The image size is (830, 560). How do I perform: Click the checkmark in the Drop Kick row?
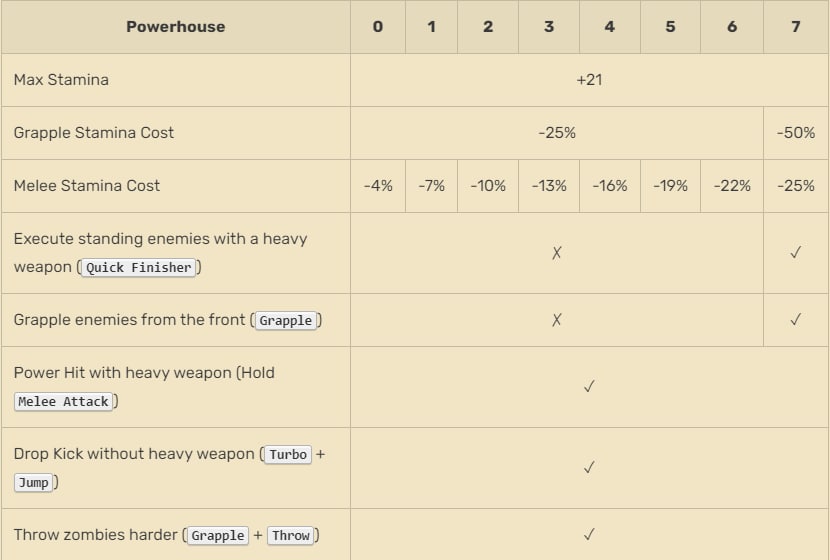pyautogui.click(x=589, y=468)
